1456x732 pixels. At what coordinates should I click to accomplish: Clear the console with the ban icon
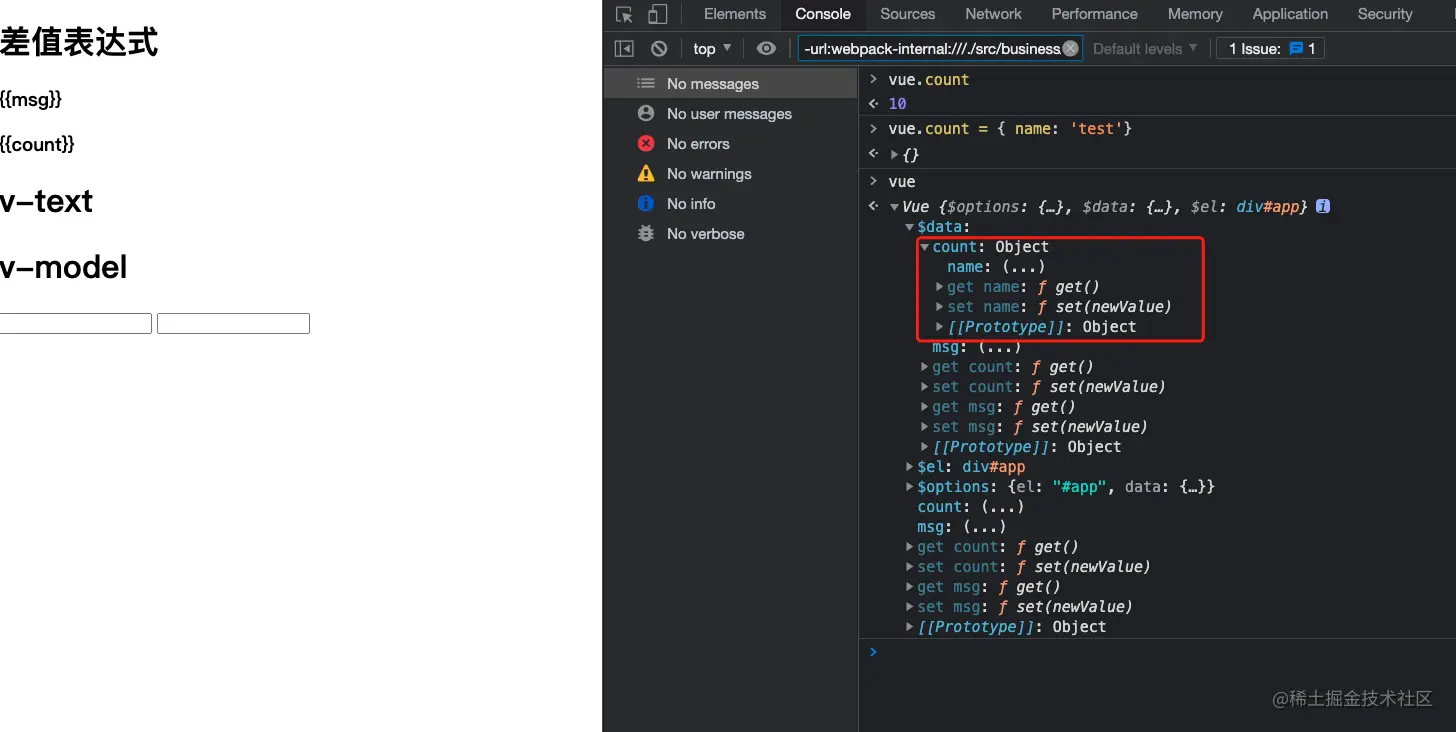coord(659,48)
